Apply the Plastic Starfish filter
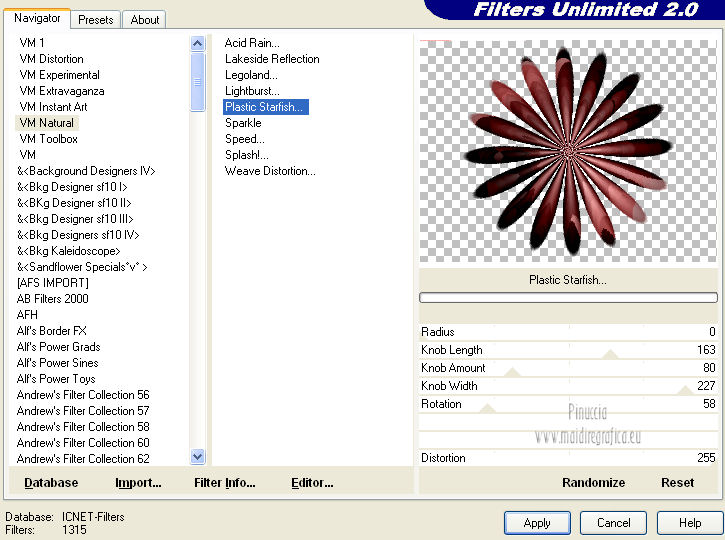The height and width of the screenshot is (540, 725). pyautogui.click(x=537, y=523)
